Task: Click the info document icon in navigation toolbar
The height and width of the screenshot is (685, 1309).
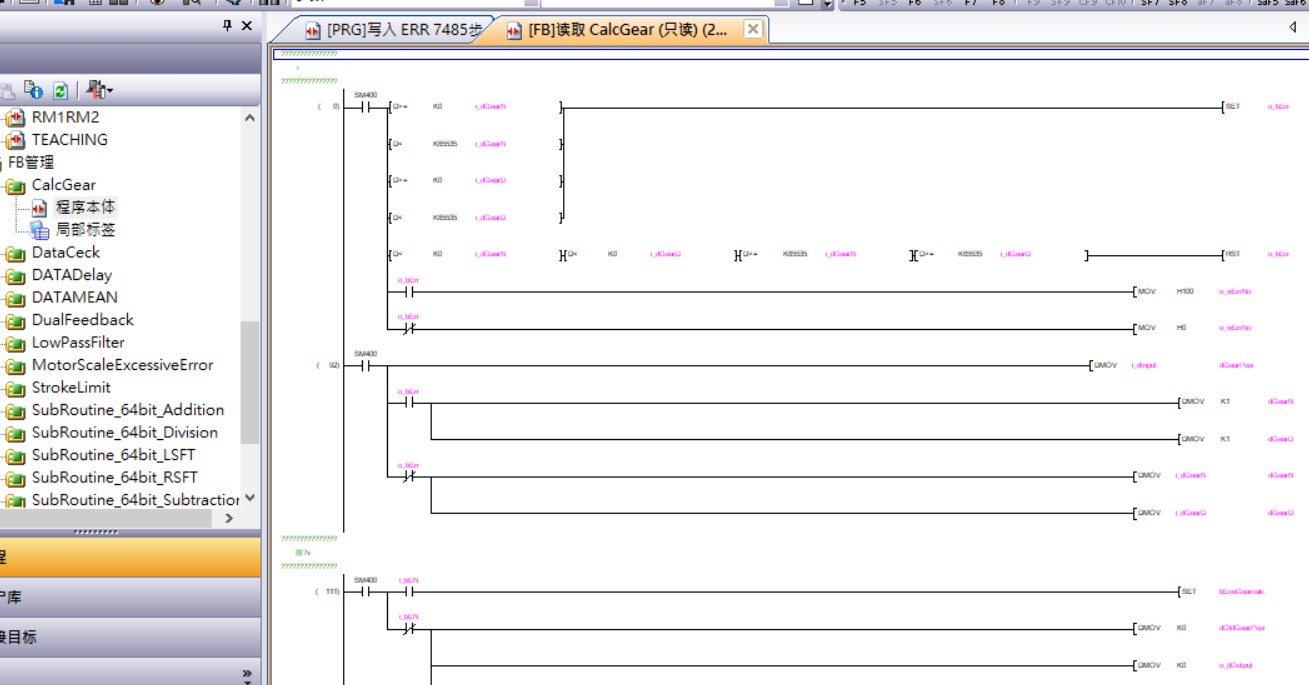Action: [x=33, y=90]
